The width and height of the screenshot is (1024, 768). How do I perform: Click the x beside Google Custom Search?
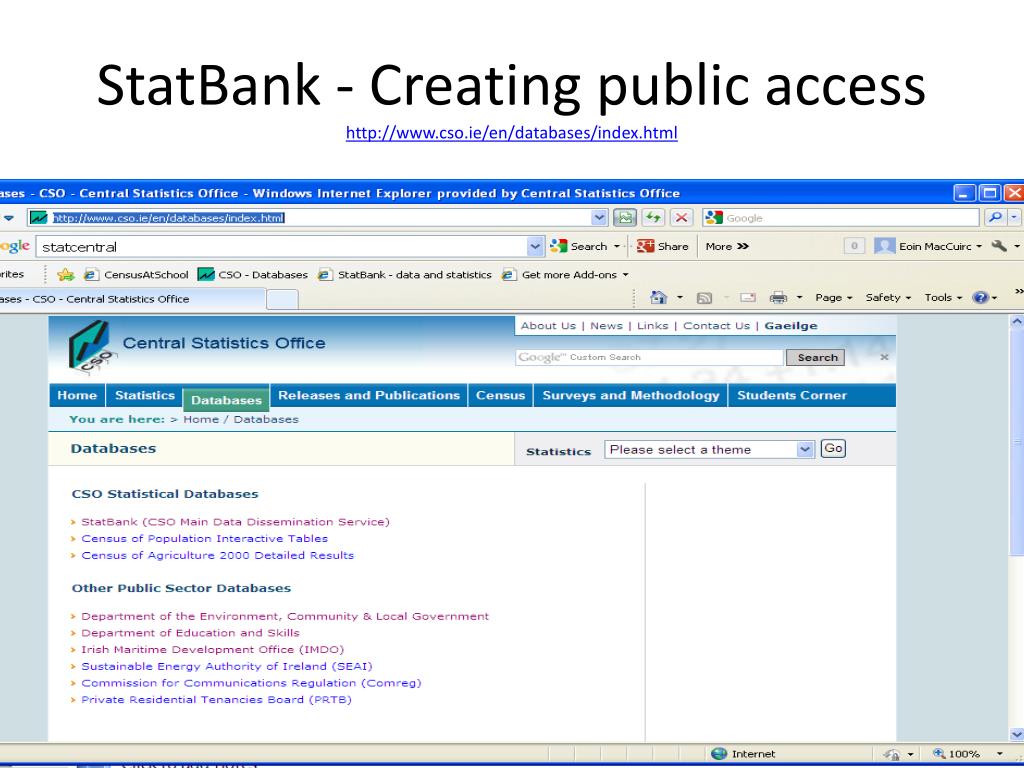point(884,357)
